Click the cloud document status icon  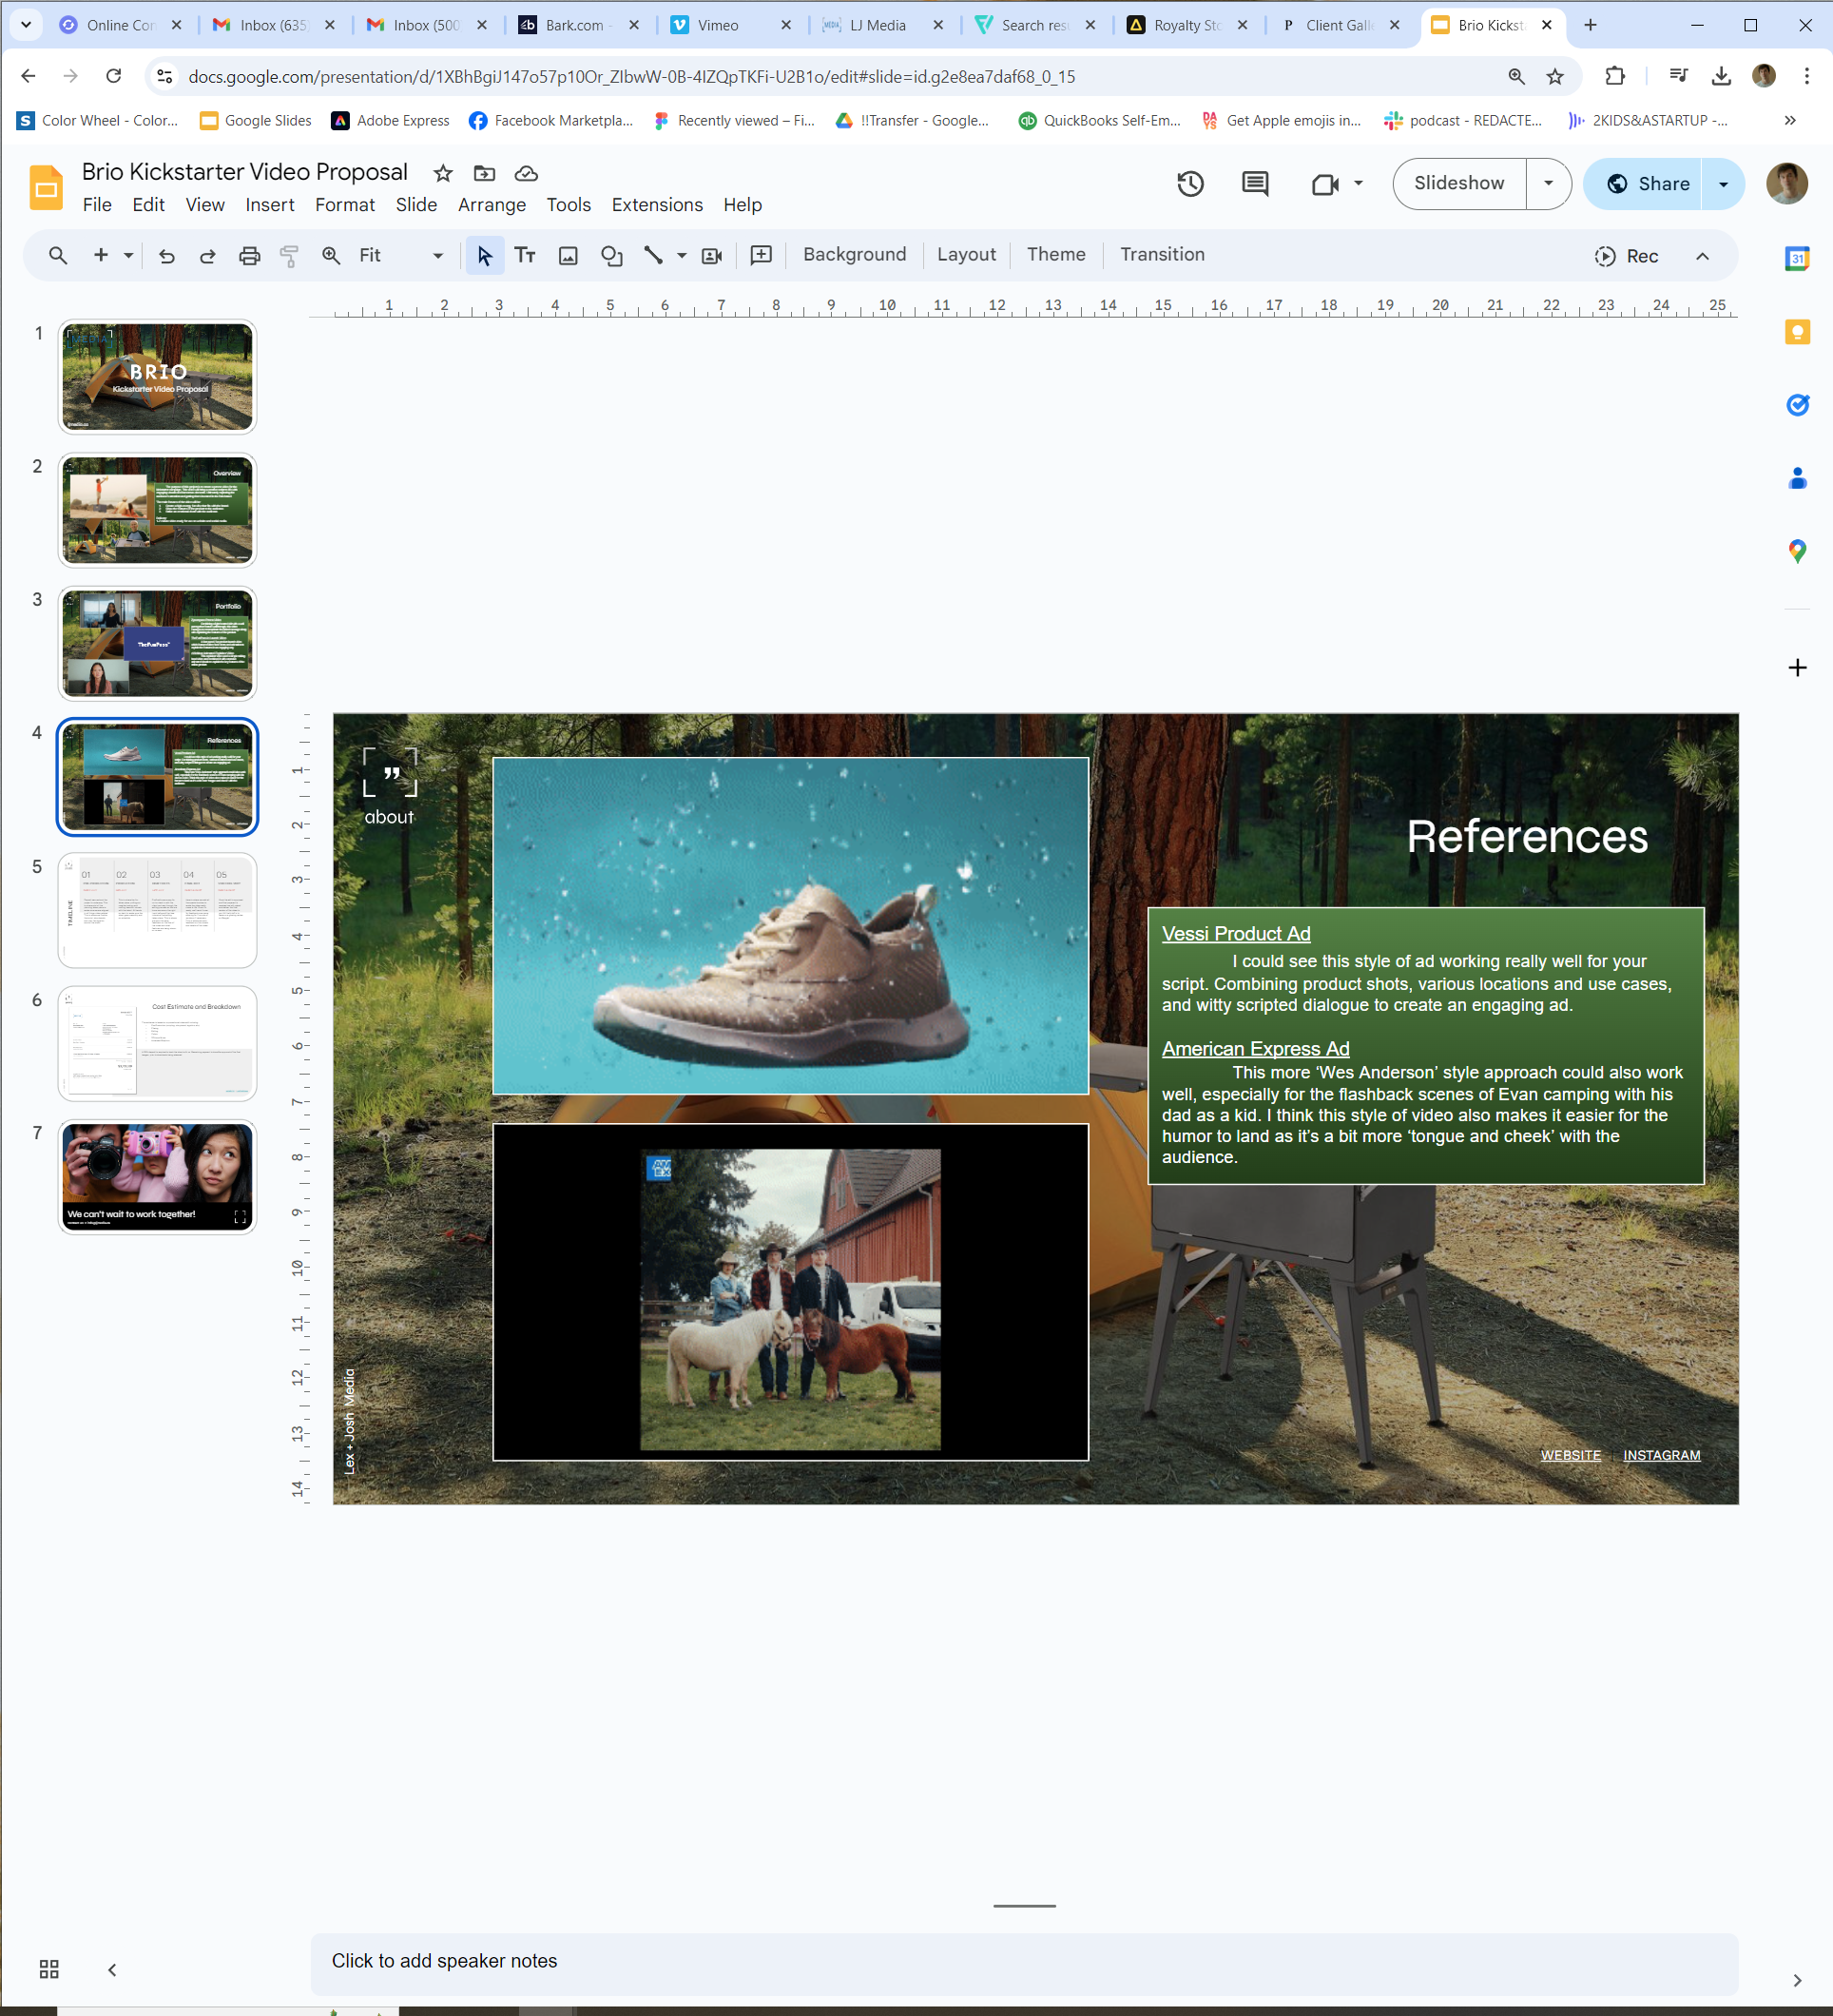pyautogui.click(x=526, y=173)
